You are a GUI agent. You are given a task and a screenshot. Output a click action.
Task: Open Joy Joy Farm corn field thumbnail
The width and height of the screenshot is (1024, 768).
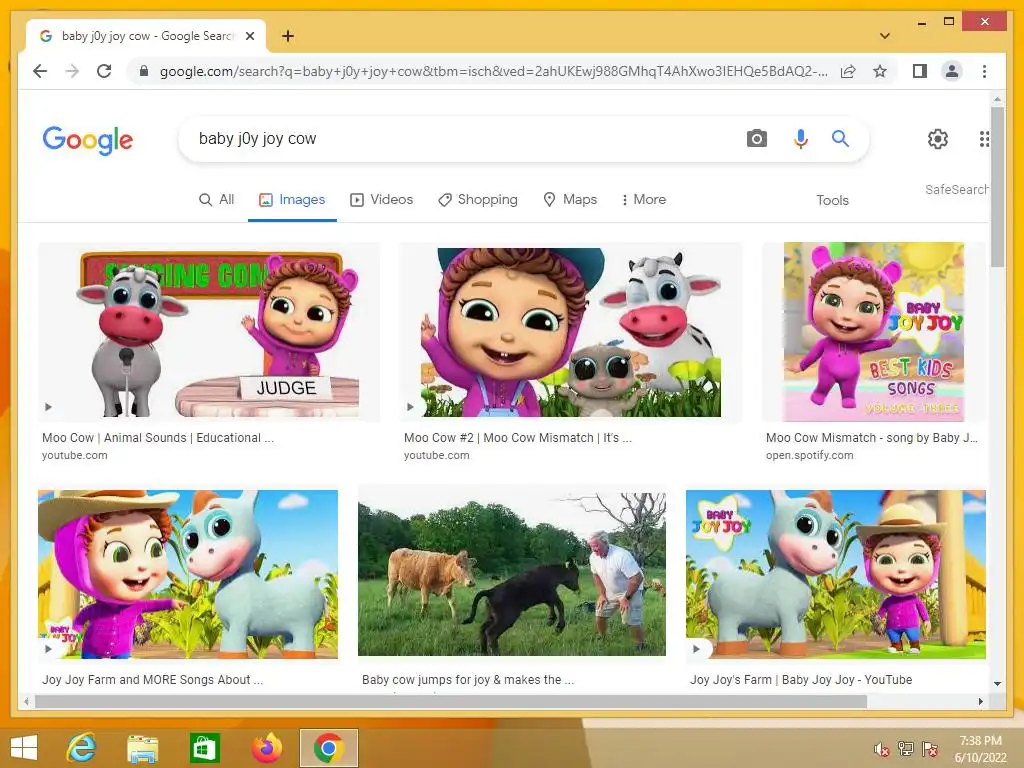point(188,574)
